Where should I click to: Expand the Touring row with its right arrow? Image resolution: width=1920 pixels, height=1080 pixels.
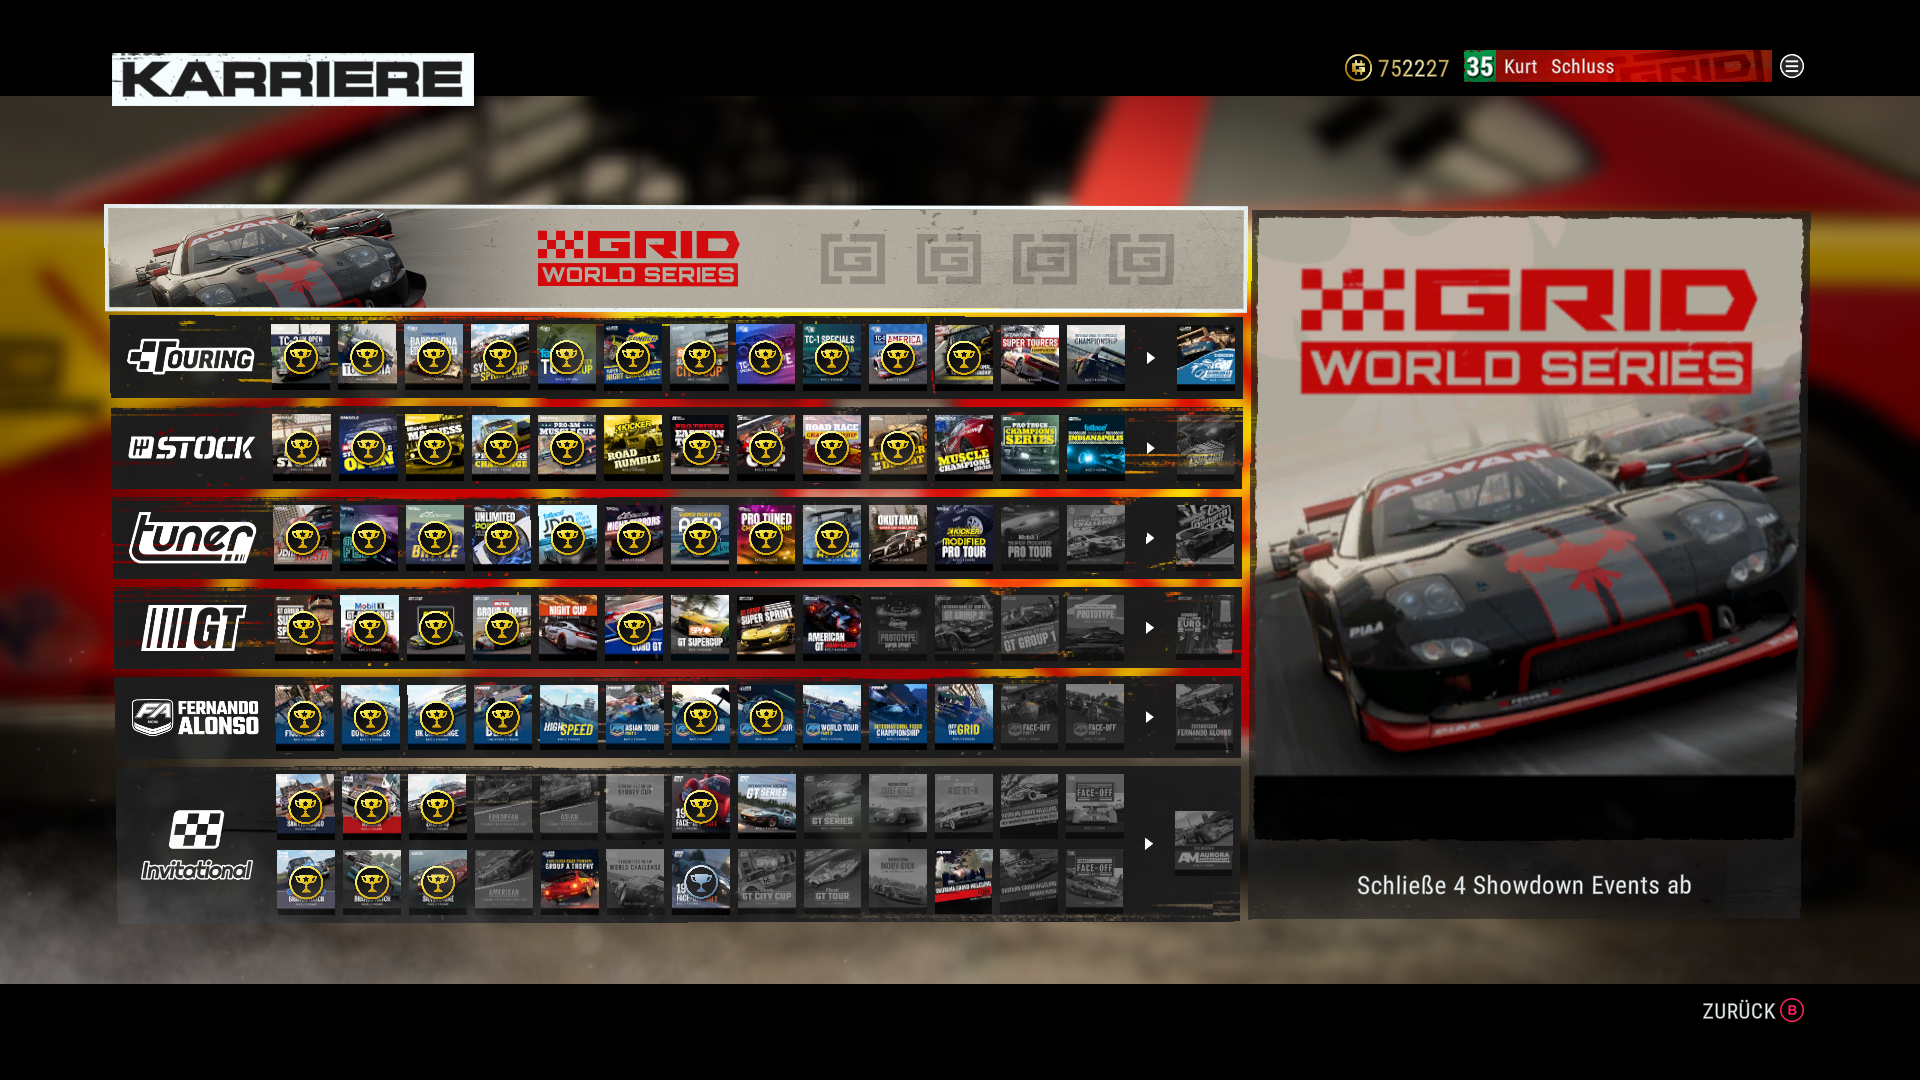[x=1150, y=356]
